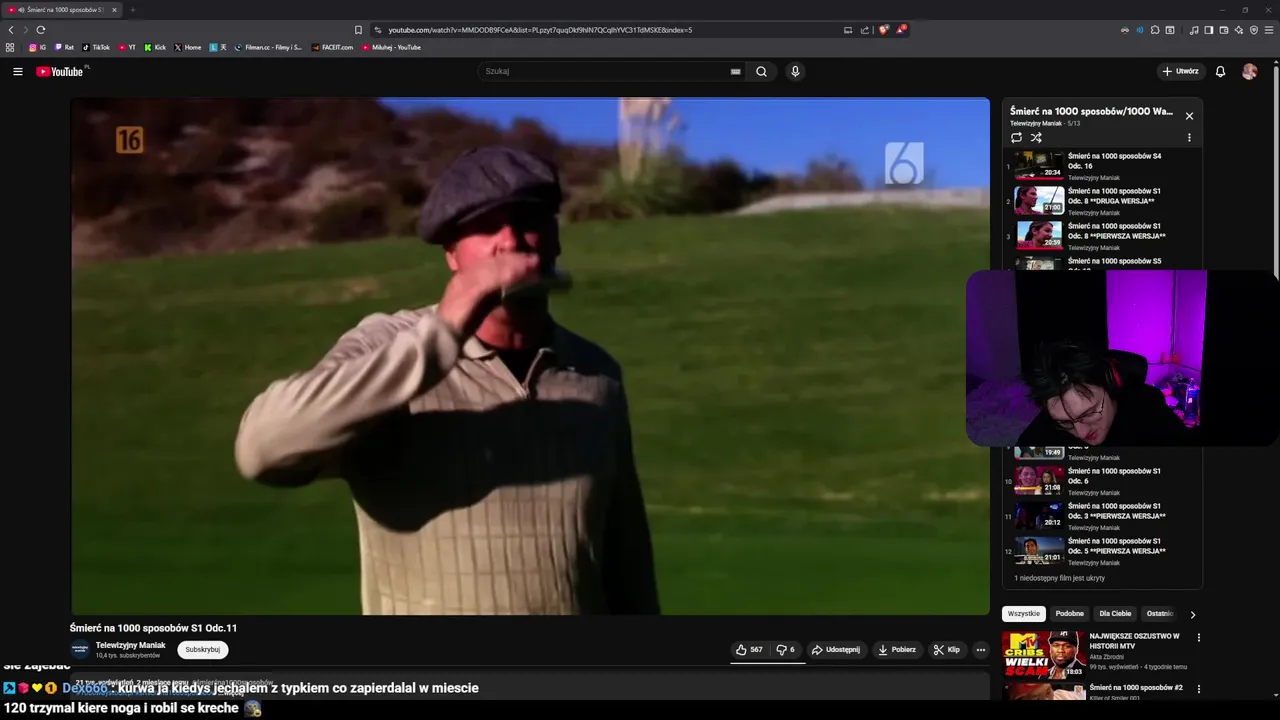This screenshot has width=1280, height=720.
Task: Subscribe with the Subskrybuj button
Action: coord(202,649)
